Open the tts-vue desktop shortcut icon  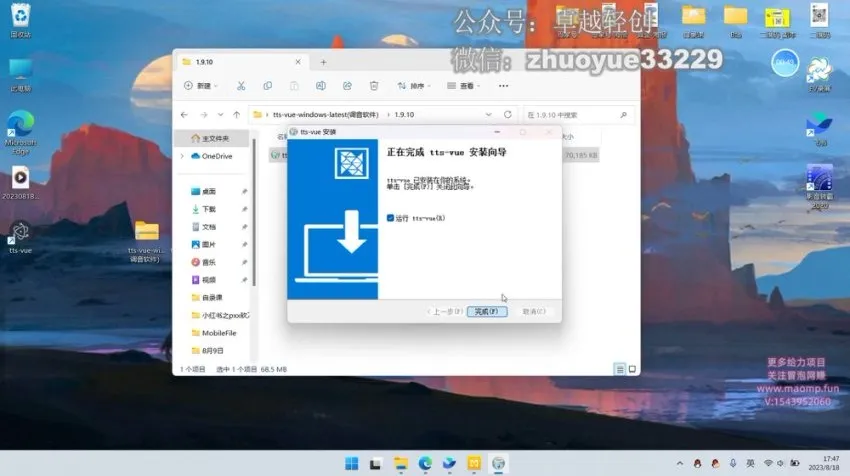20,234
